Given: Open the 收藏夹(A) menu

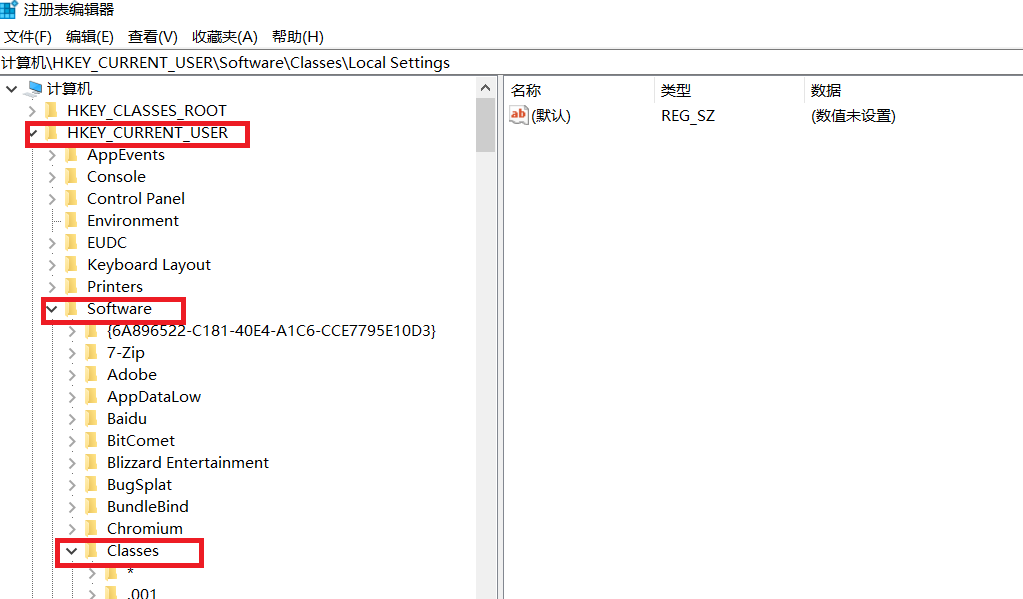Looking at the screenshot, I should click(224, 37).
